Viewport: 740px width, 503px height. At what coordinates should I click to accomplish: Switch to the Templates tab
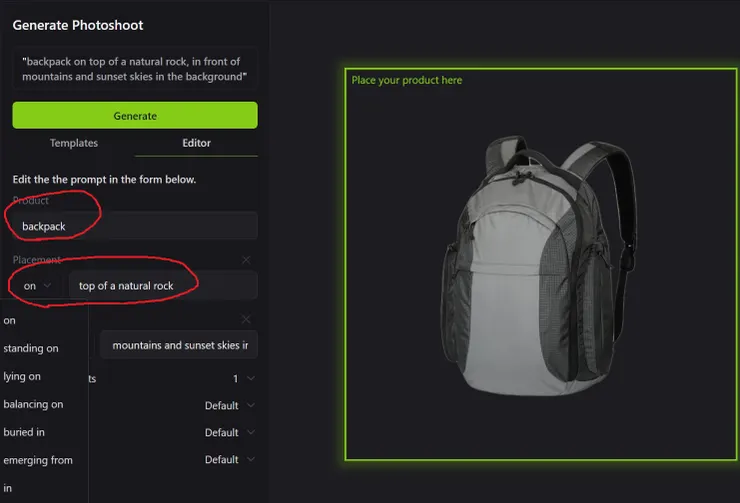coord(74,143)
